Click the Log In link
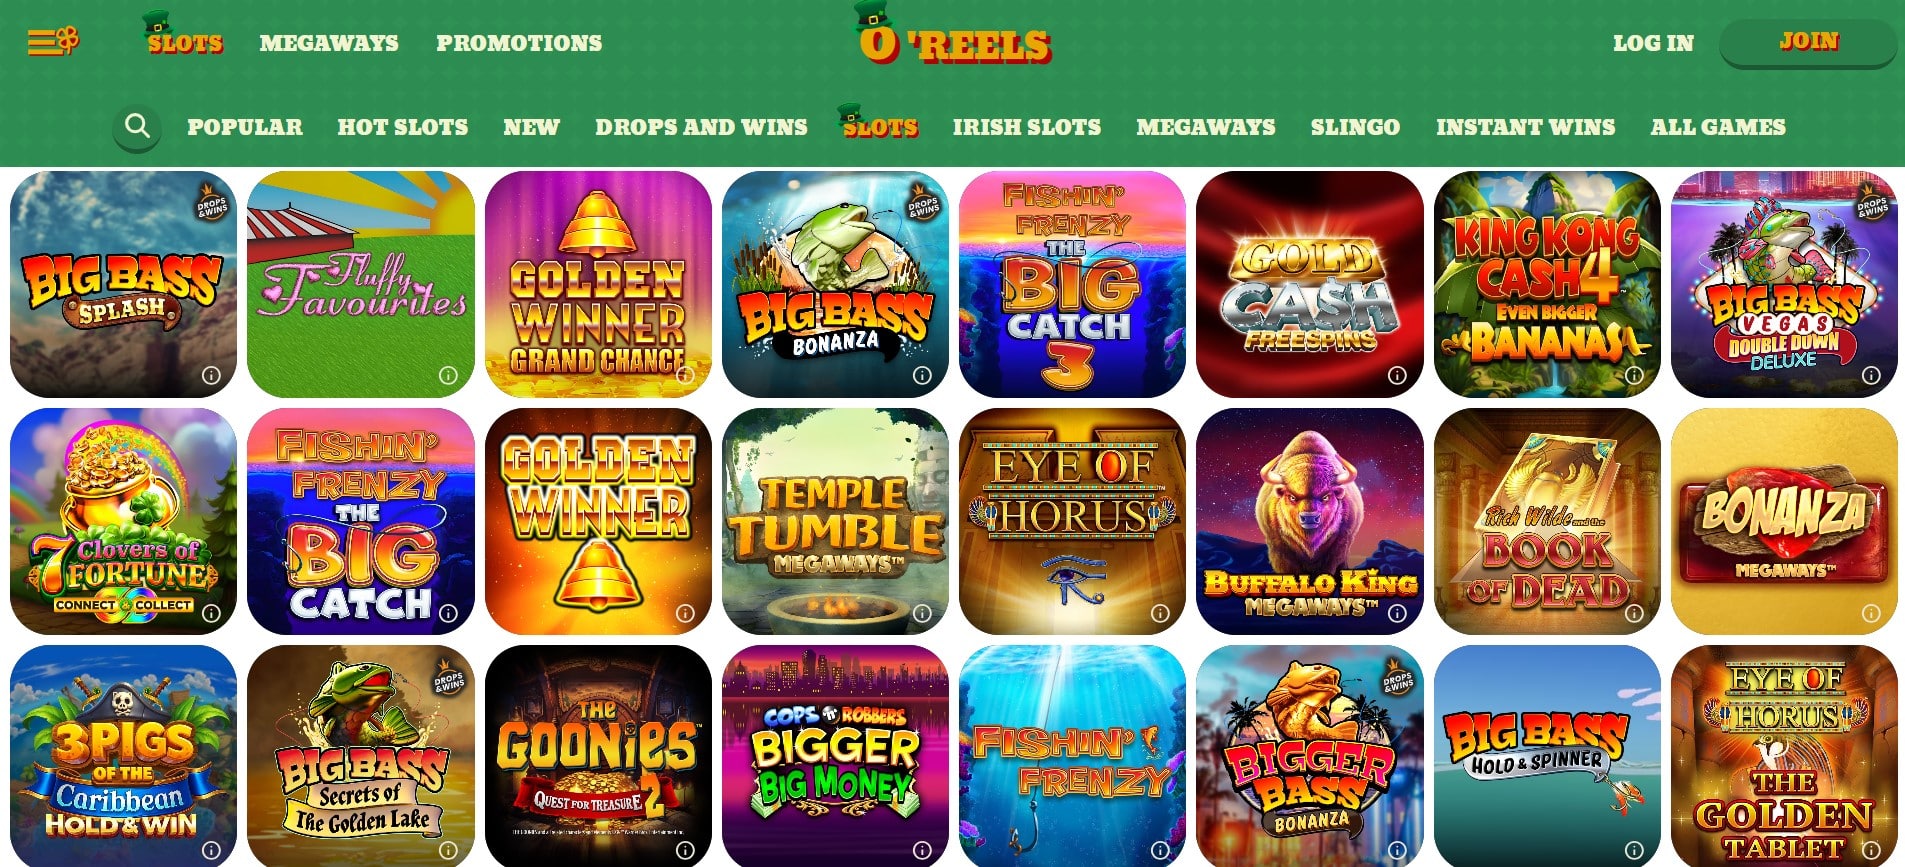The height and width of the screenshot is (867, 1905). click(1653, 43)
